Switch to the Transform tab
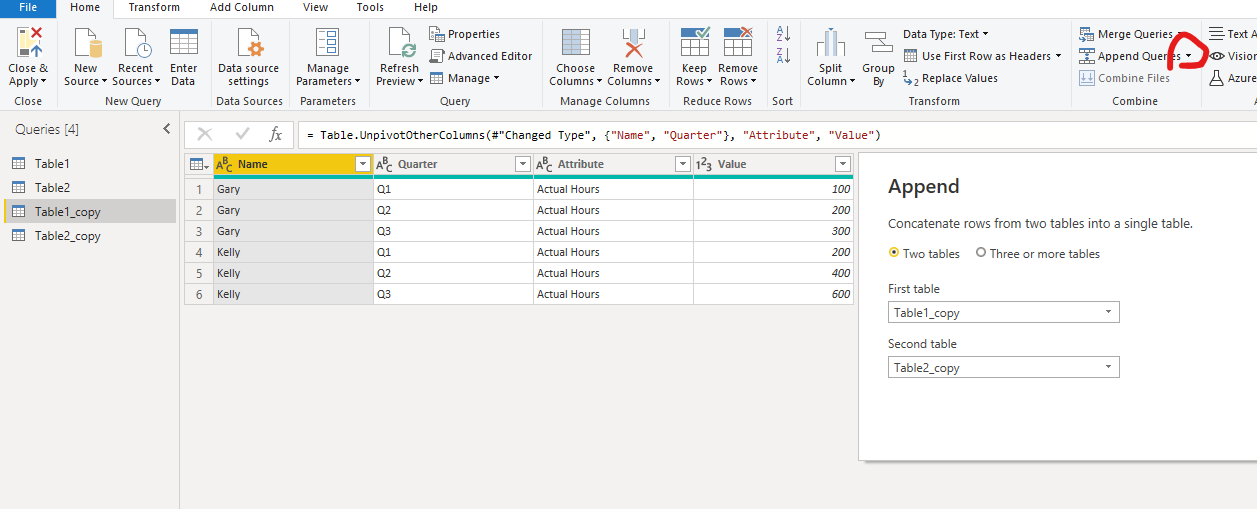Viewport: 1257px width, 509px height. (x=153, y=7)
